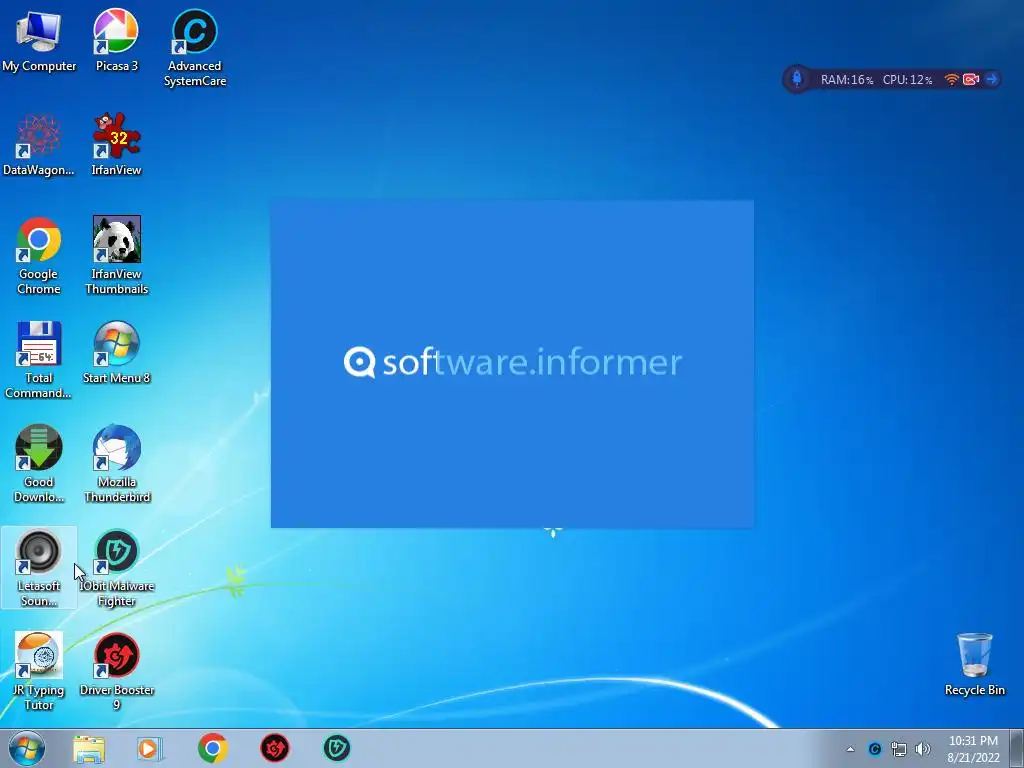Click the rocket icon on performance monitor
The width and height of the screenshot is (1024, 768).
[797, 80]
